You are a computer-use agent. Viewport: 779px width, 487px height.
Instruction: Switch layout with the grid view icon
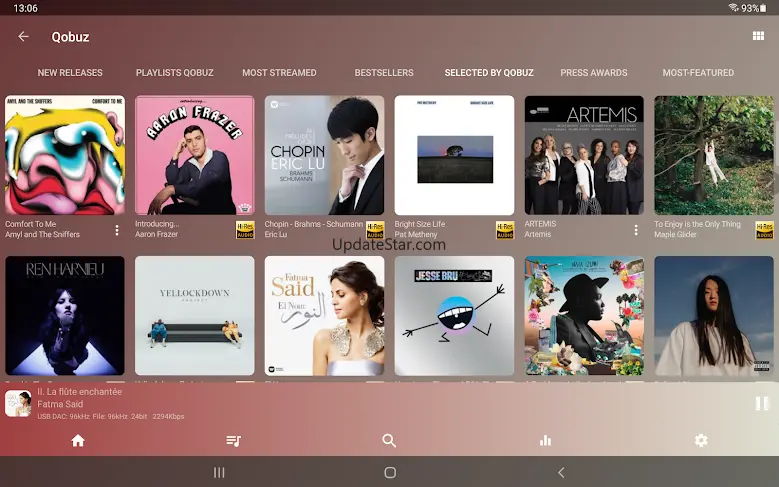(x=758, y=36)
